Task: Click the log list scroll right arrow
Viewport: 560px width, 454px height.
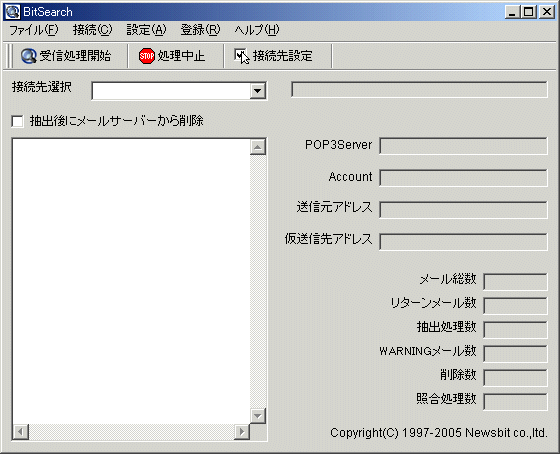Action: coord(242,432)
